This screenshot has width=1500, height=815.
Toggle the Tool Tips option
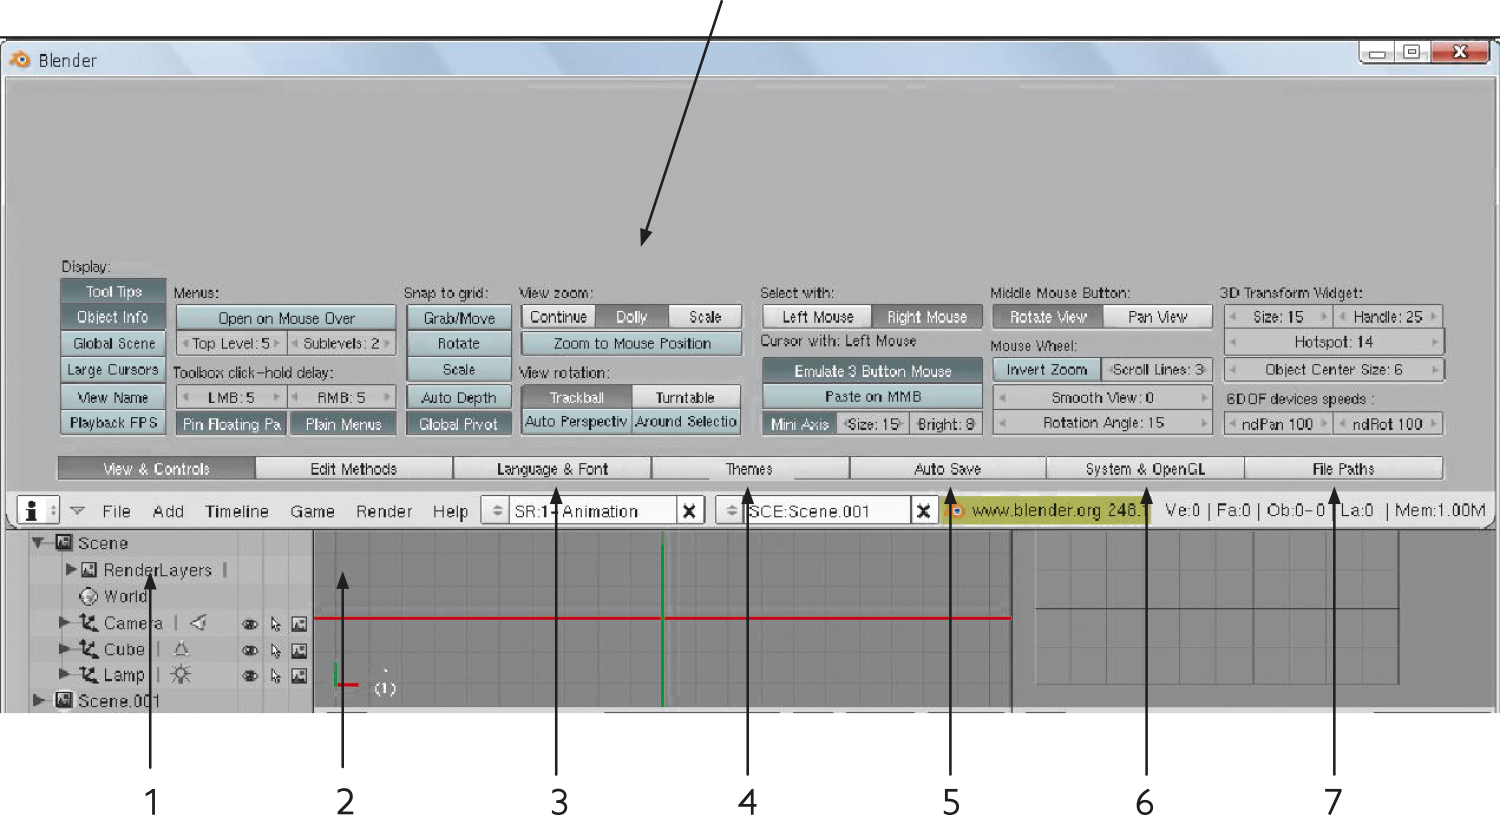(x=113, y=291)
